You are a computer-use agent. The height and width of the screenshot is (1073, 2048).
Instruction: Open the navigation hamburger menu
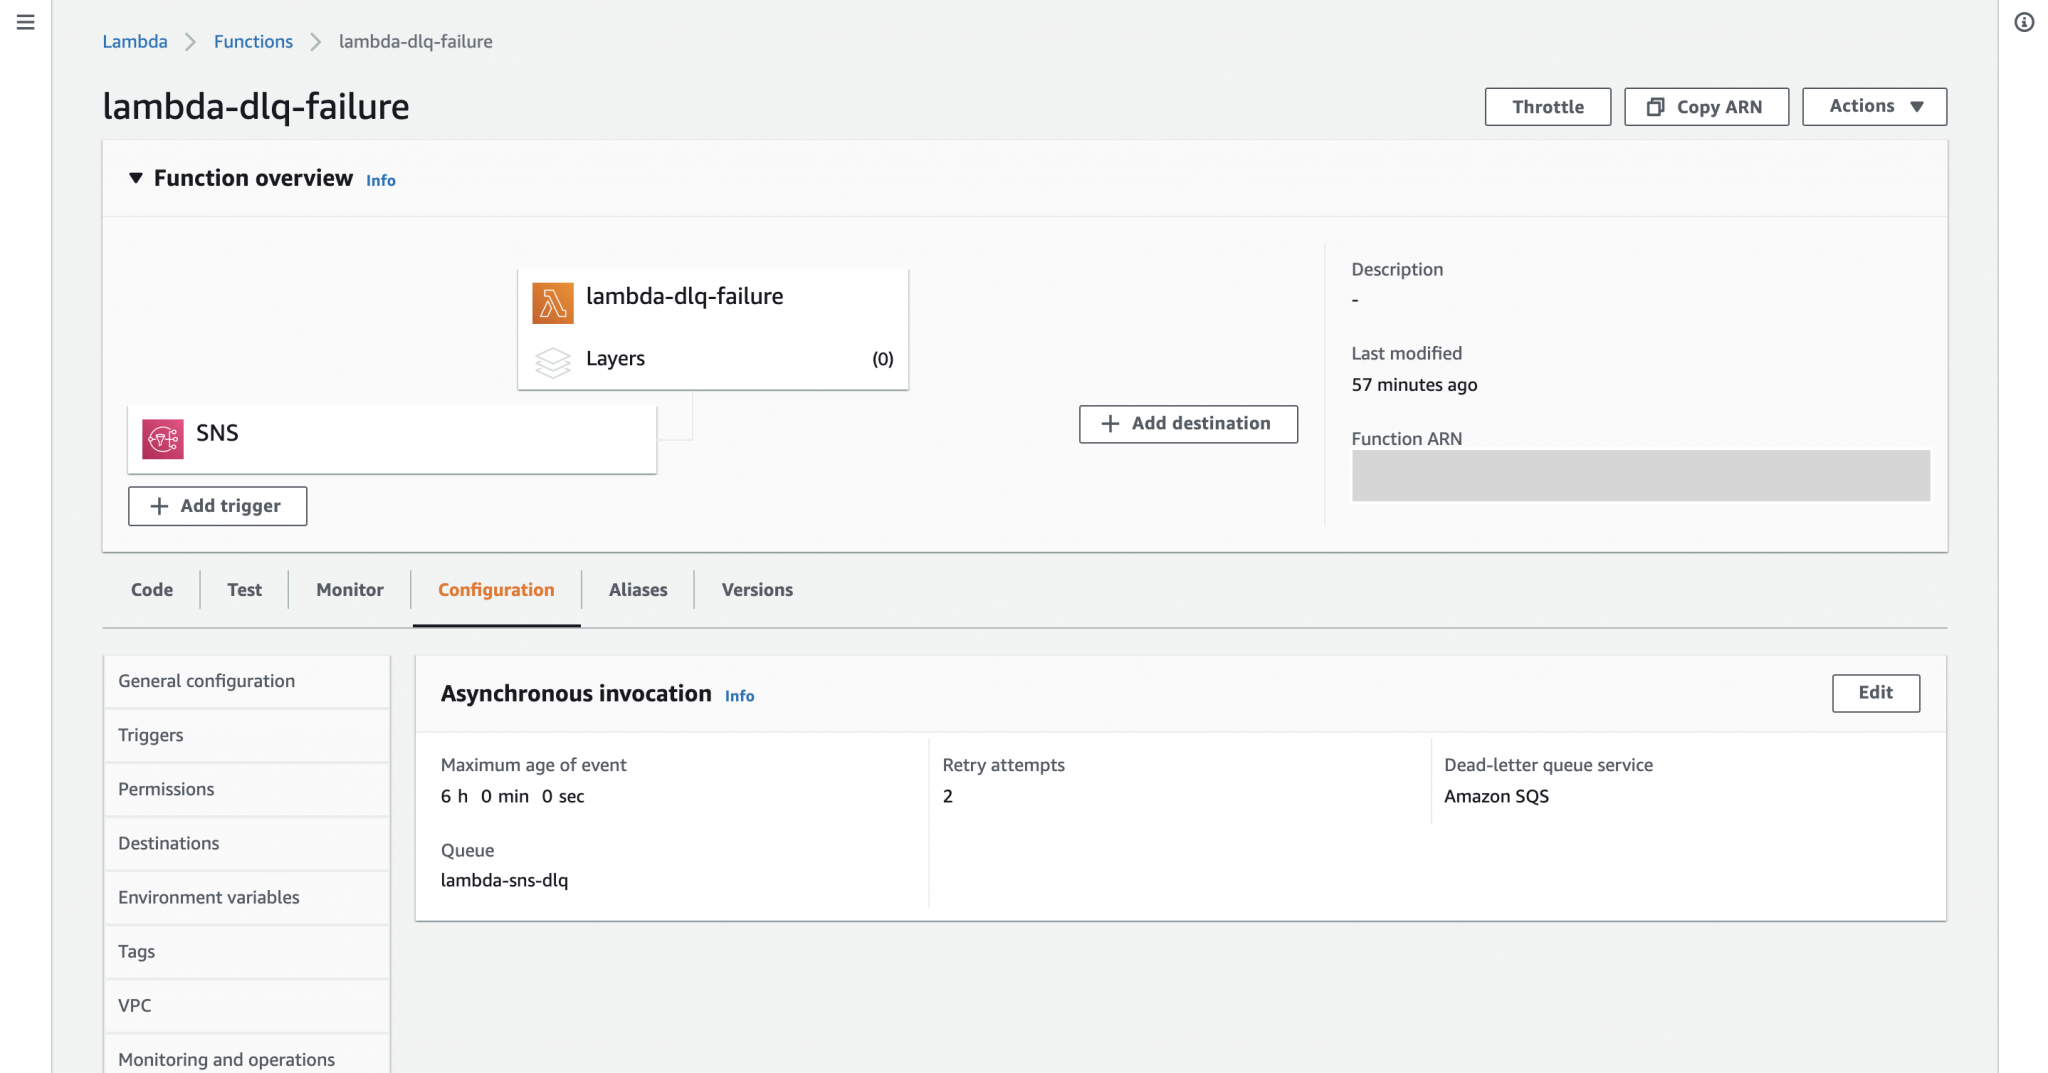tap(25, 22)
